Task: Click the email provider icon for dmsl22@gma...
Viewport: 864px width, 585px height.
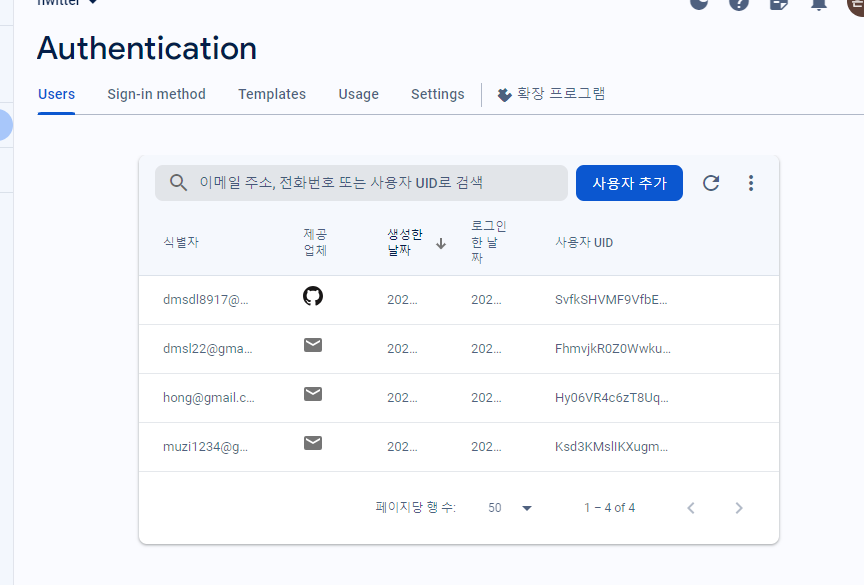Action: pos(313,345)
